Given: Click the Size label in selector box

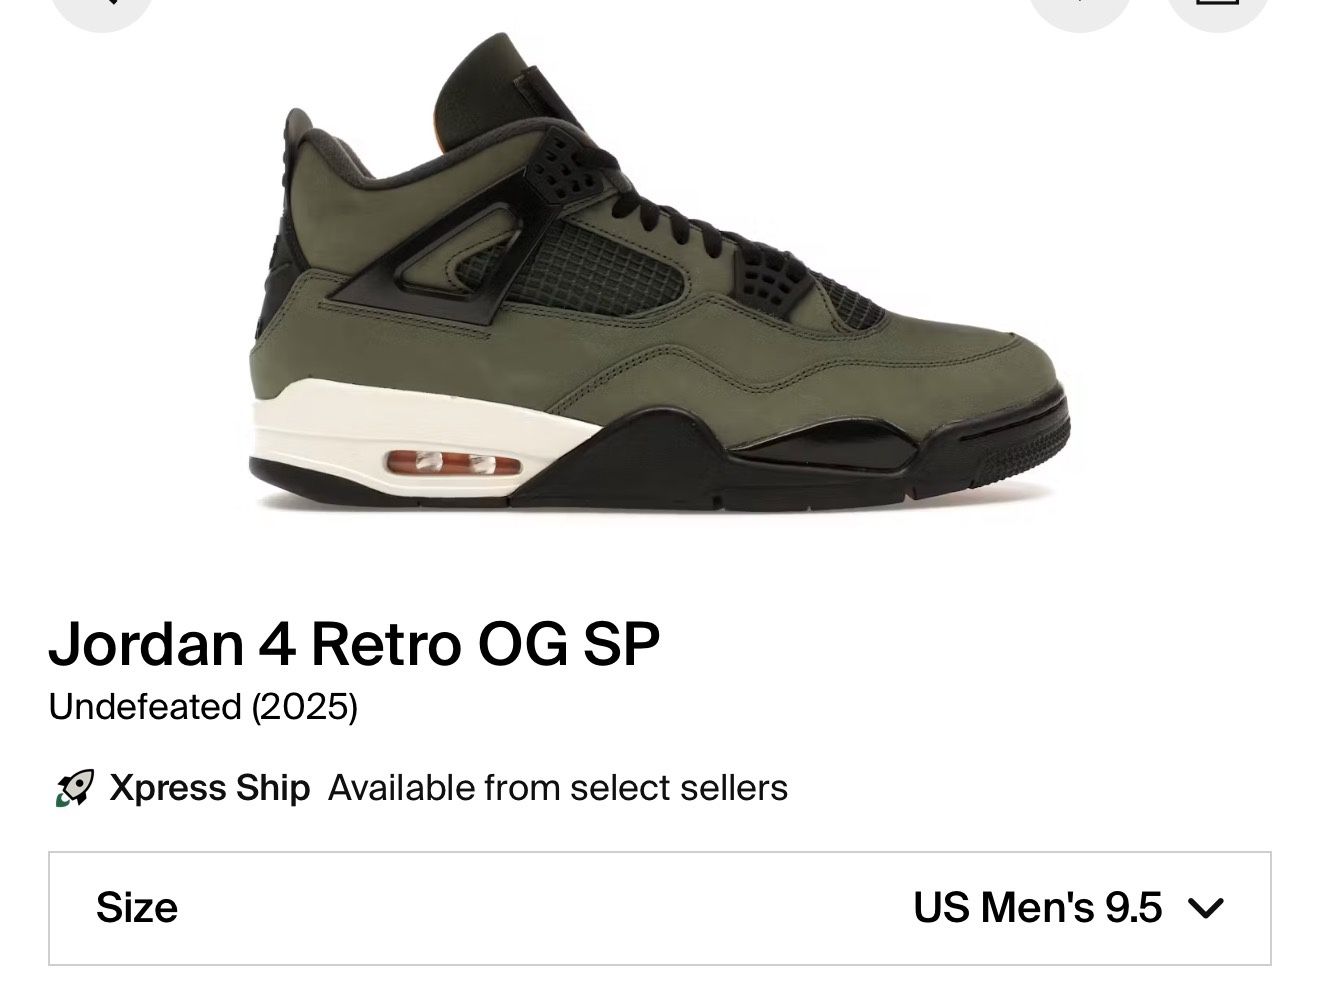Looking at the screenshot, I should point(137,908).
